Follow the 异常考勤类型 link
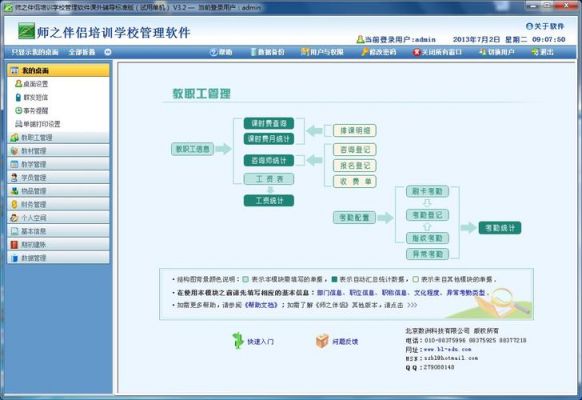 coord(466,293)
